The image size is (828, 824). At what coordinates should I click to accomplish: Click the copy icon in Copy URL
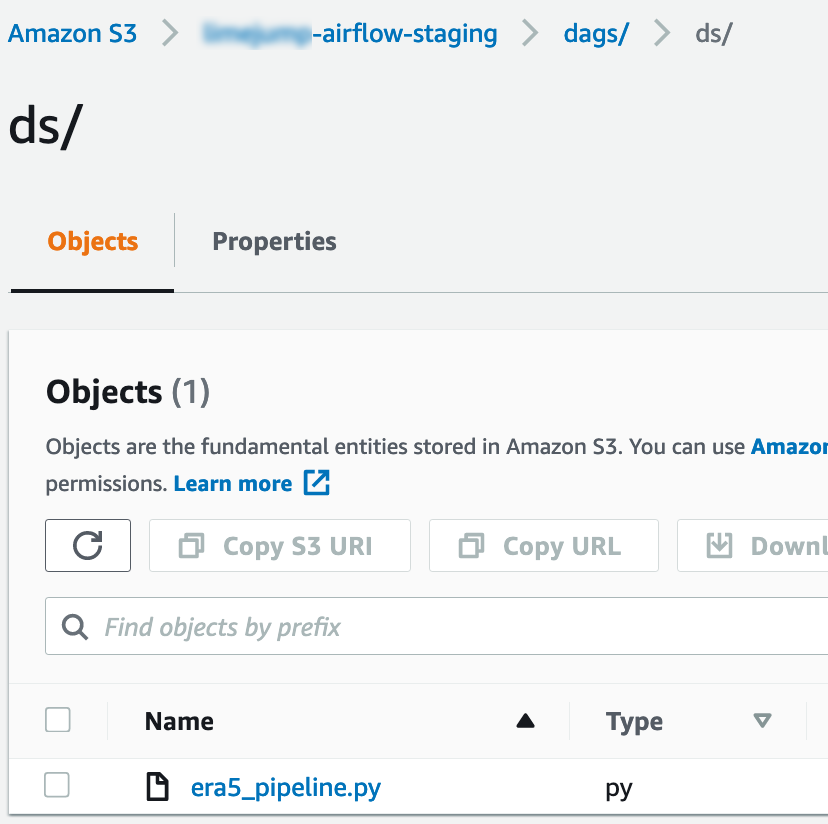click(471, 546)
